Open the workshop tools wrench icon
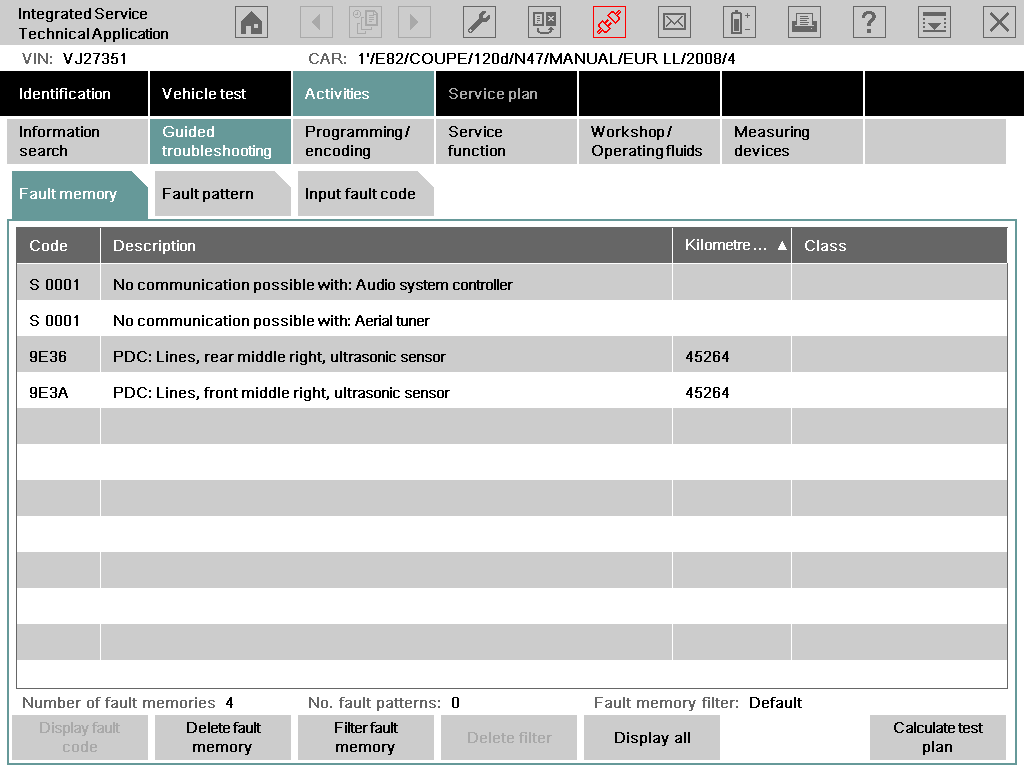This screenshot has height=768, width=1024. tap(478, 21)
